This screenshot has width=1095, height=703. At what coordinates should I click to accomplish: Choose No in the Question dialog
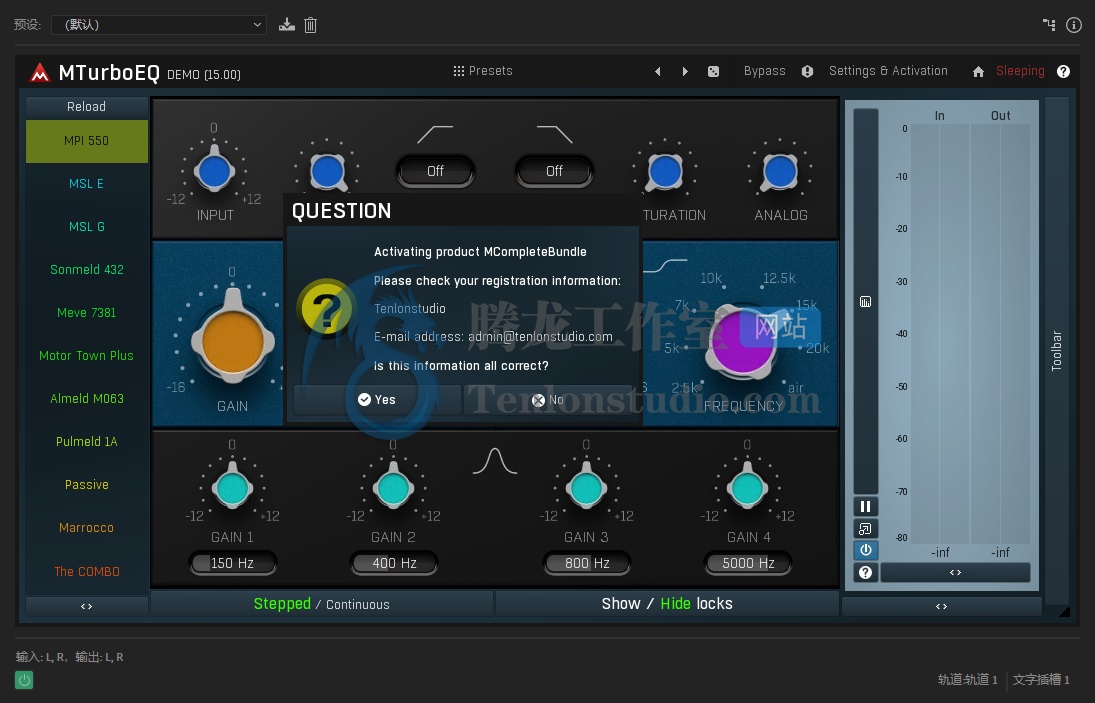548,400
